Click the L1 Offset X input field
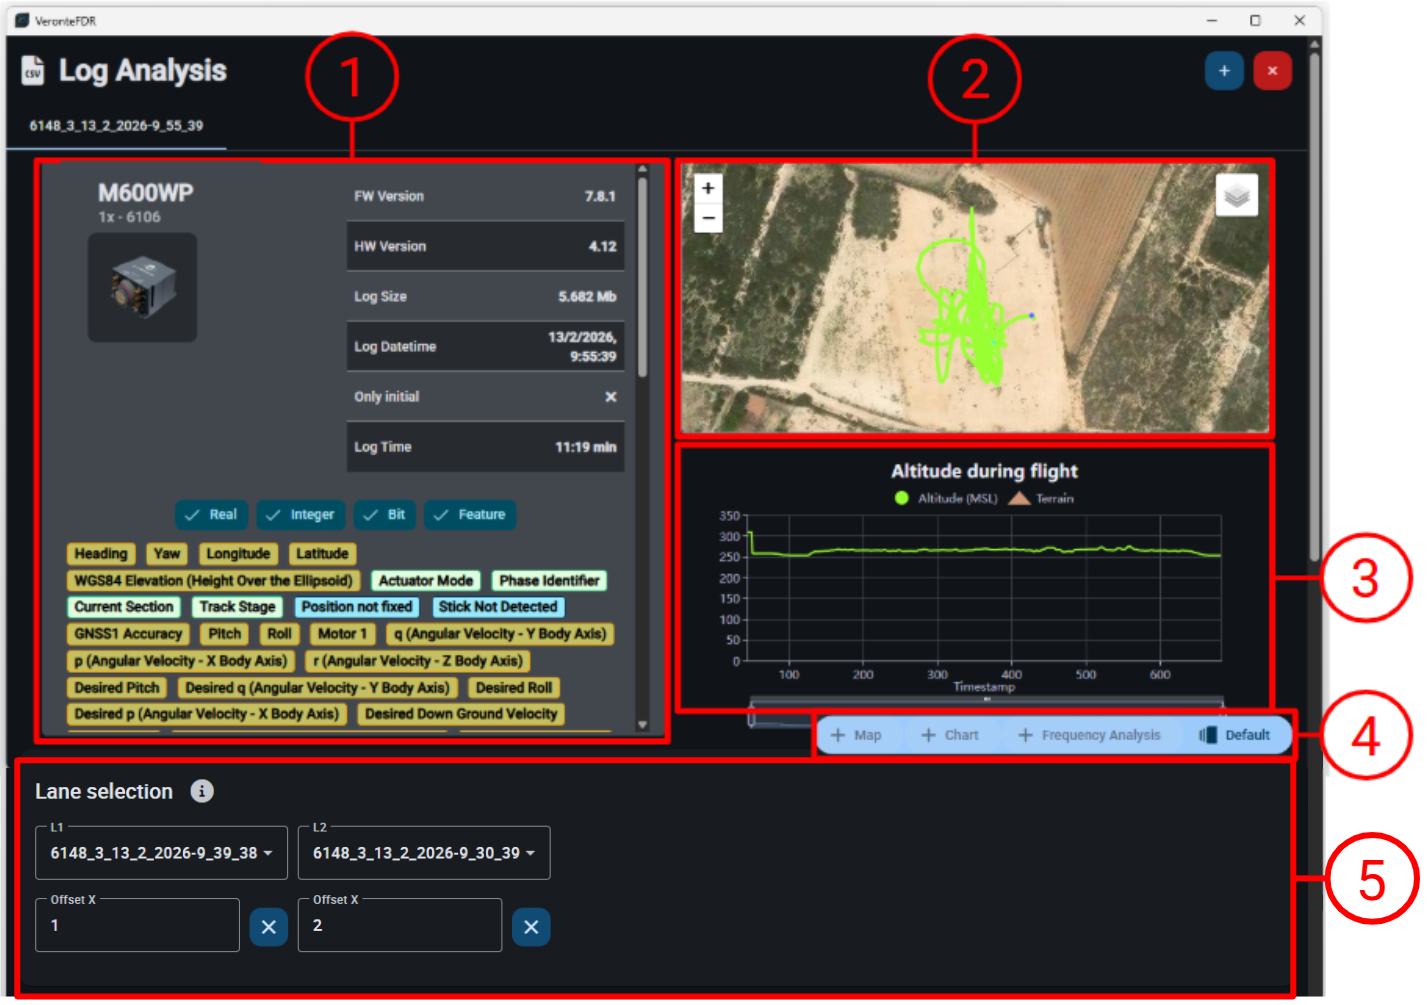 pyautogui.click(x=137, y=926)
